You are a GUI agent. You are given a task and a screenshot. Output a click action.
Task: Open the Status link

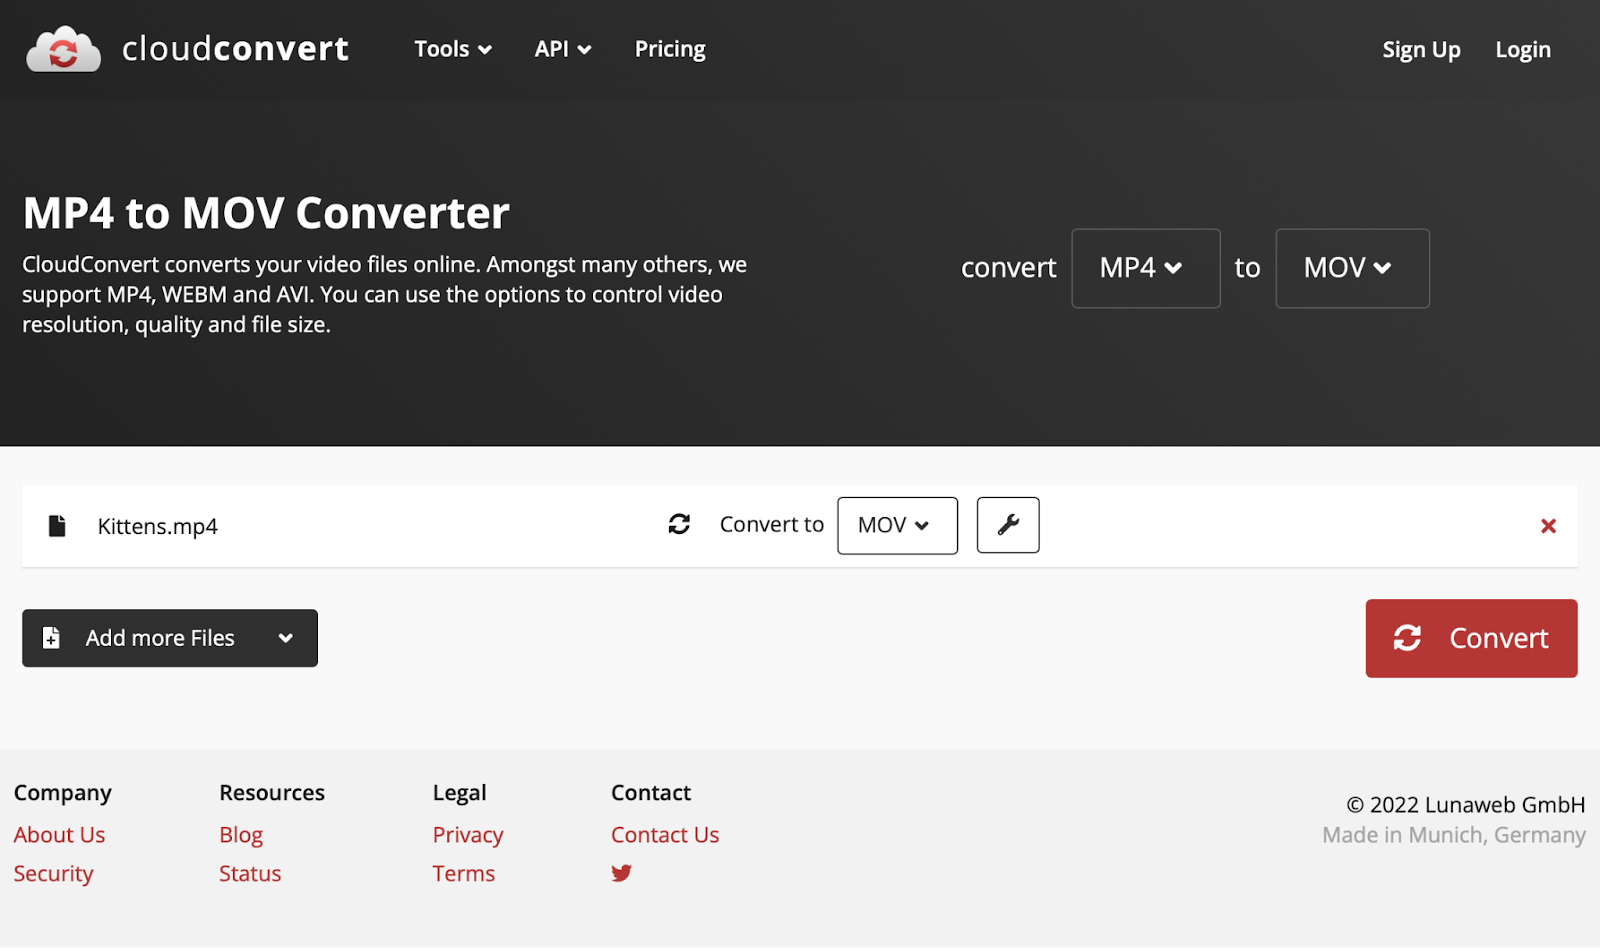[250, 873]
